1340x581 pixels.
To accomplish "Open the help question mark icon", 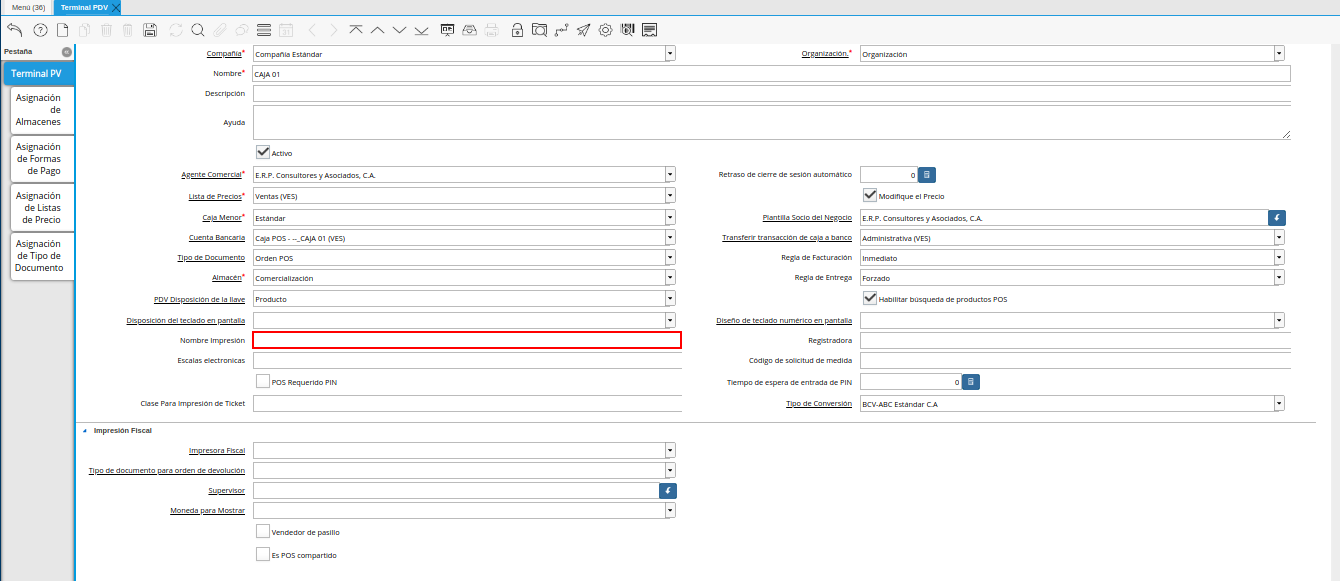I will [x=40, y=30].
